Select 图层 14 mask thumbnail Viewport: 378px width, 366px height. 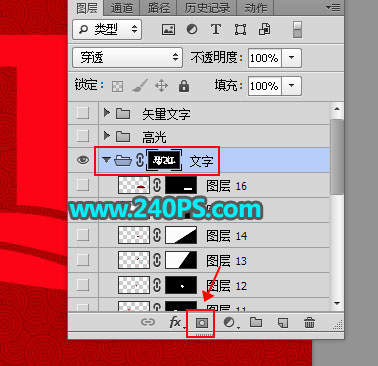[181, 235]
